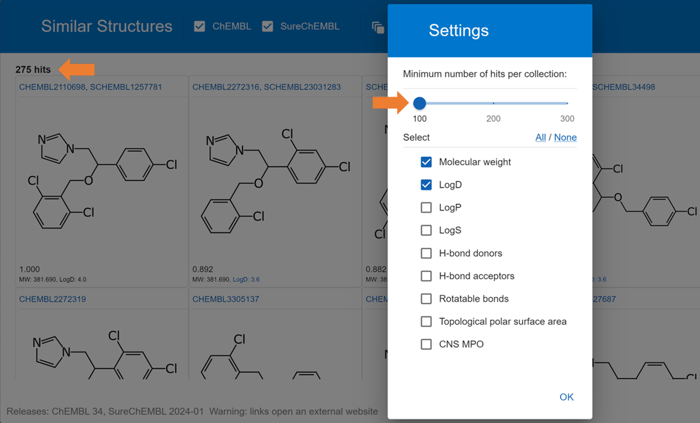This screenshot has height=423, width=700.
Task: Uncheck Molecular weight property
Action: (426, 162)
